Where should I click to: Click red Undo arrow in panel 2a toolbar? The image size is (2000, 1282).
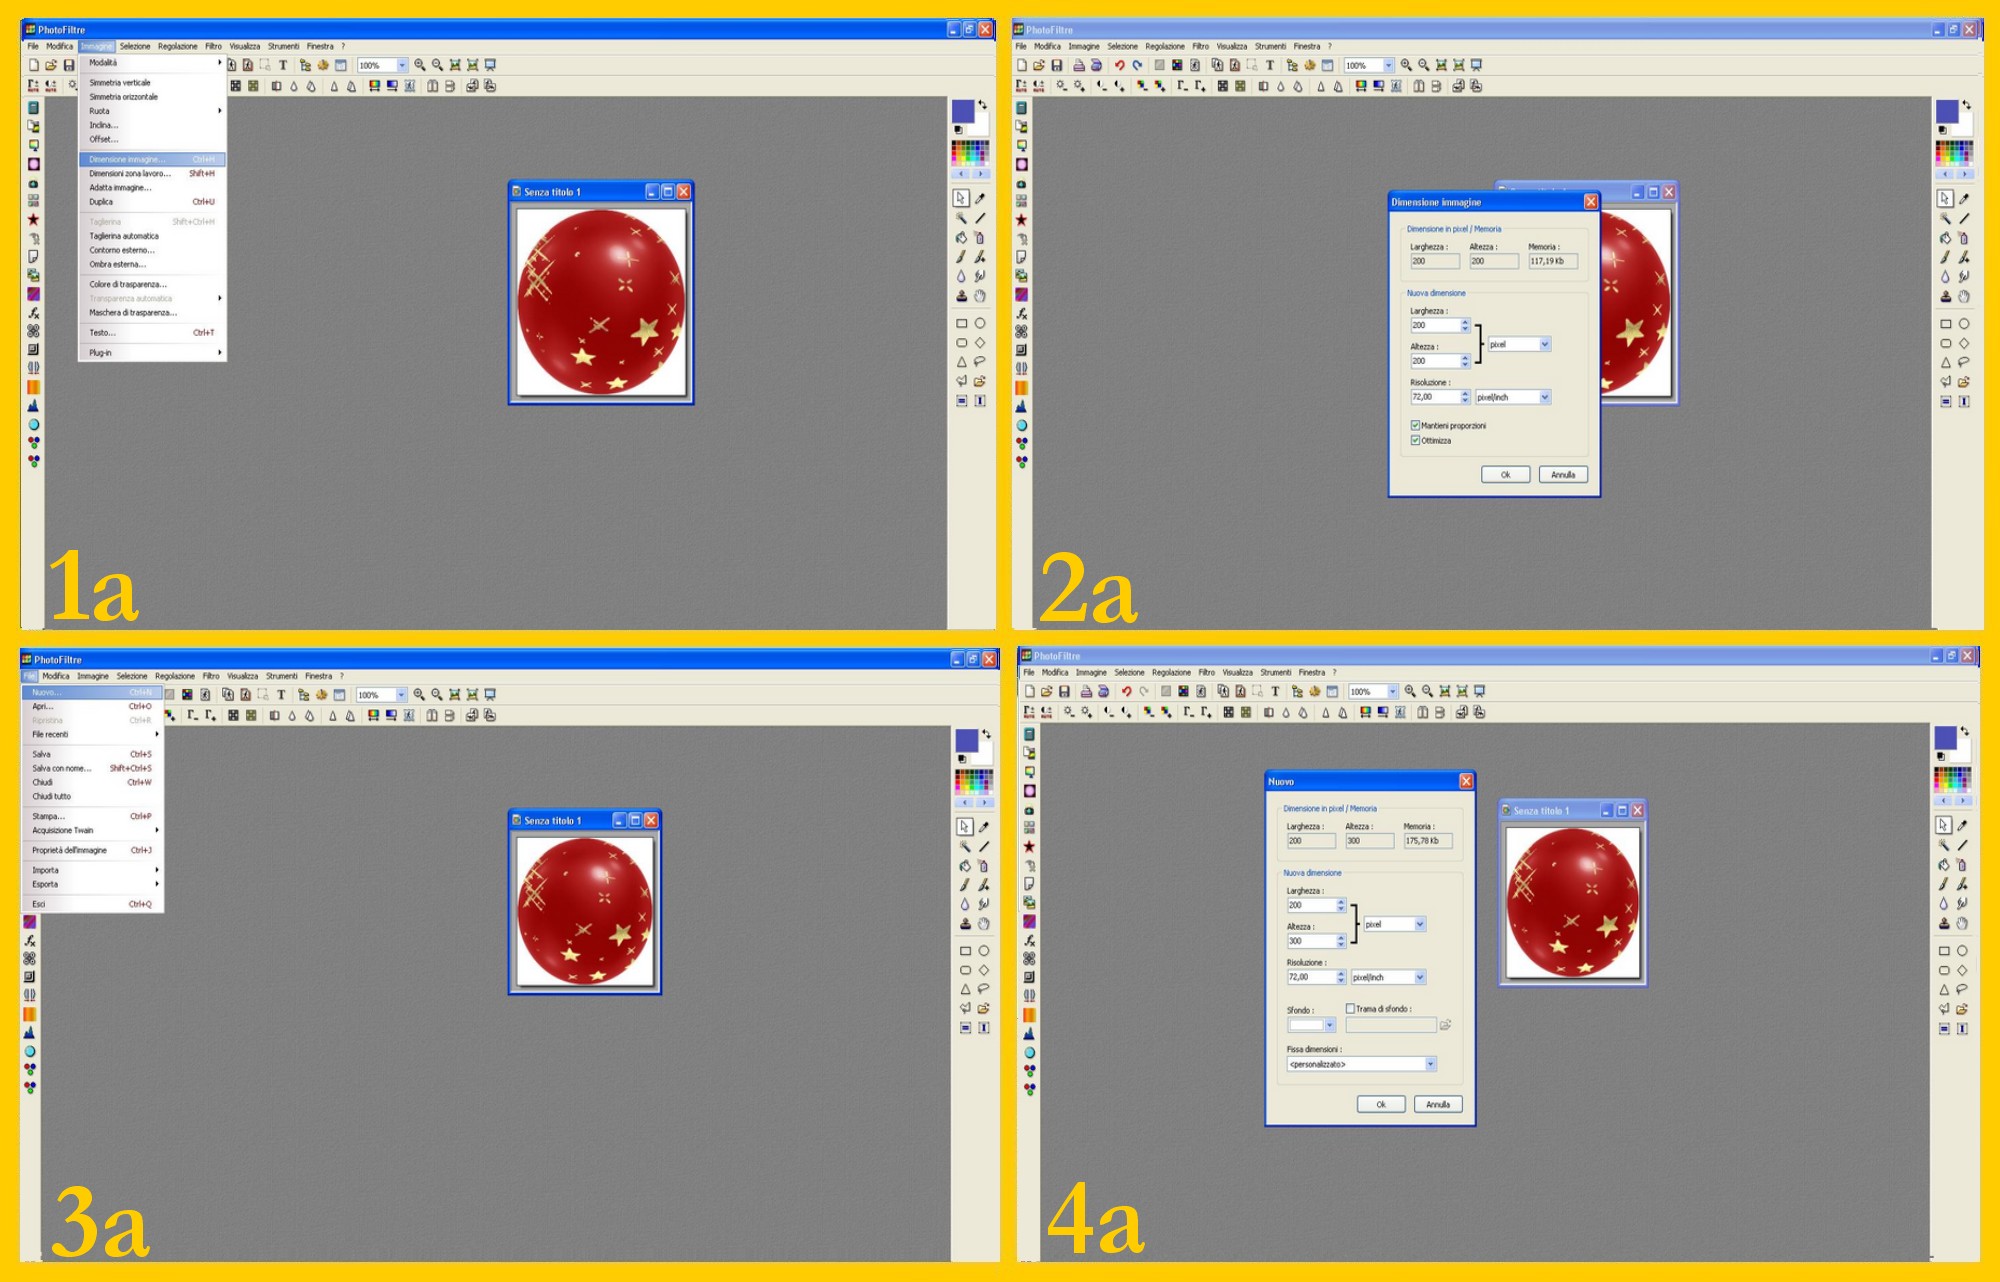pyautogui.click(x=1119, y=65)
